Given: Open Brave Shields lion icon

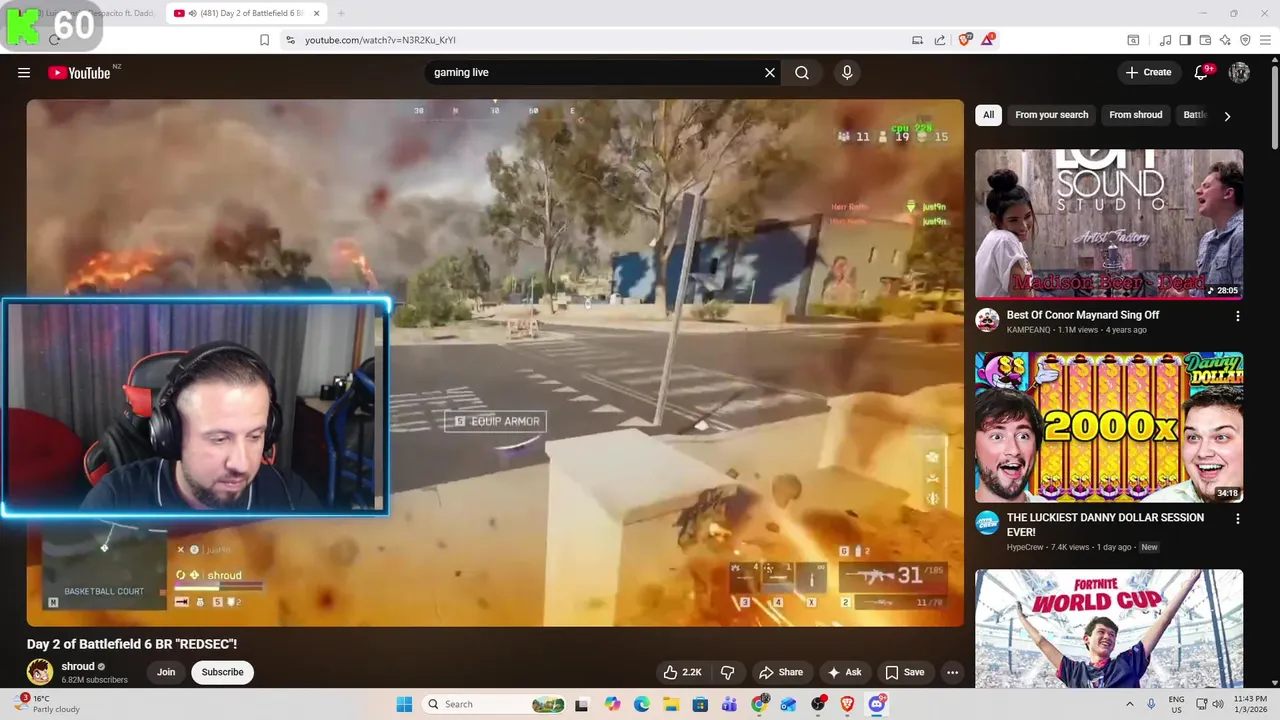Looking at the screenshot, I should [x=965, y=40].
